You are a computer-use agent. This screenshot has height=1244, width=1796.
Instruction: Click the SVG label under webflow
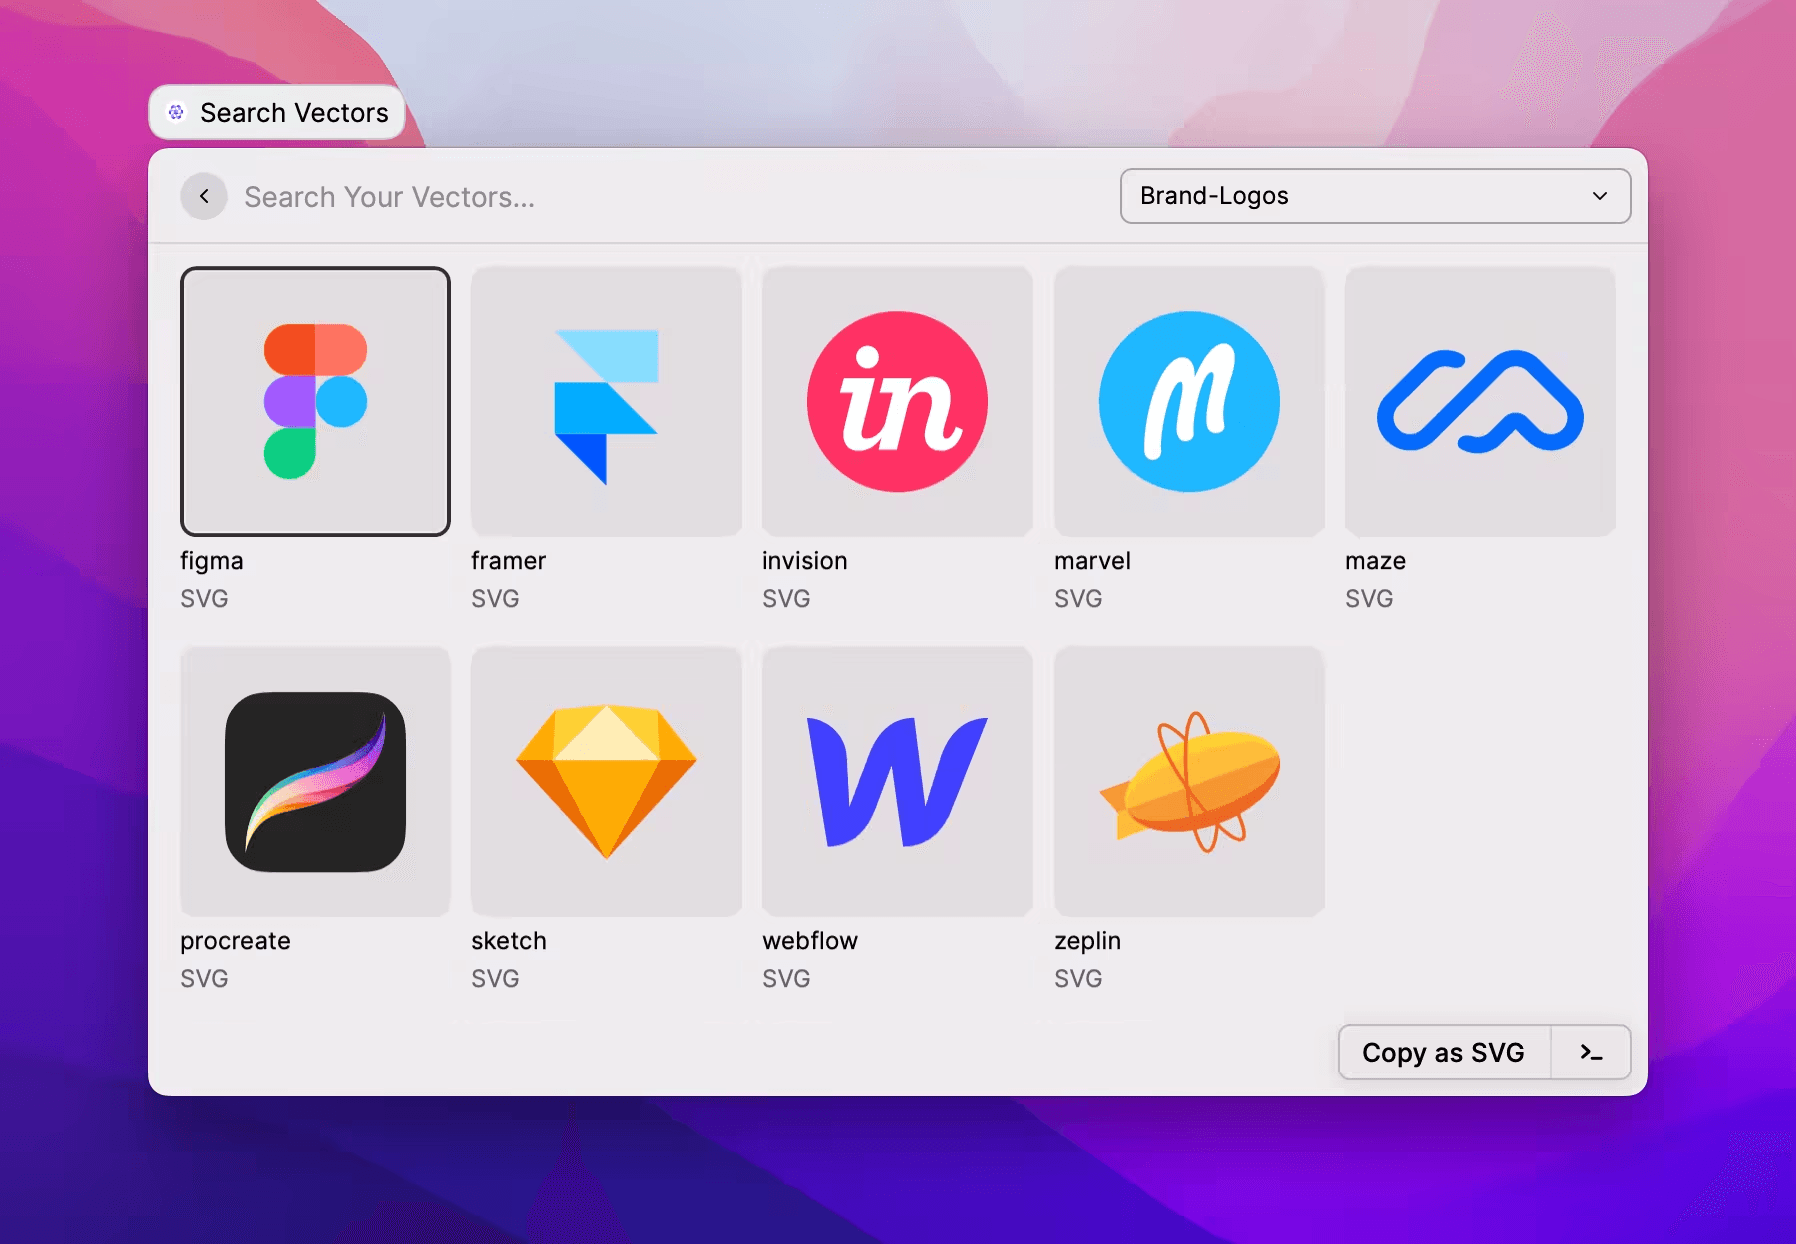pos(786,979)
